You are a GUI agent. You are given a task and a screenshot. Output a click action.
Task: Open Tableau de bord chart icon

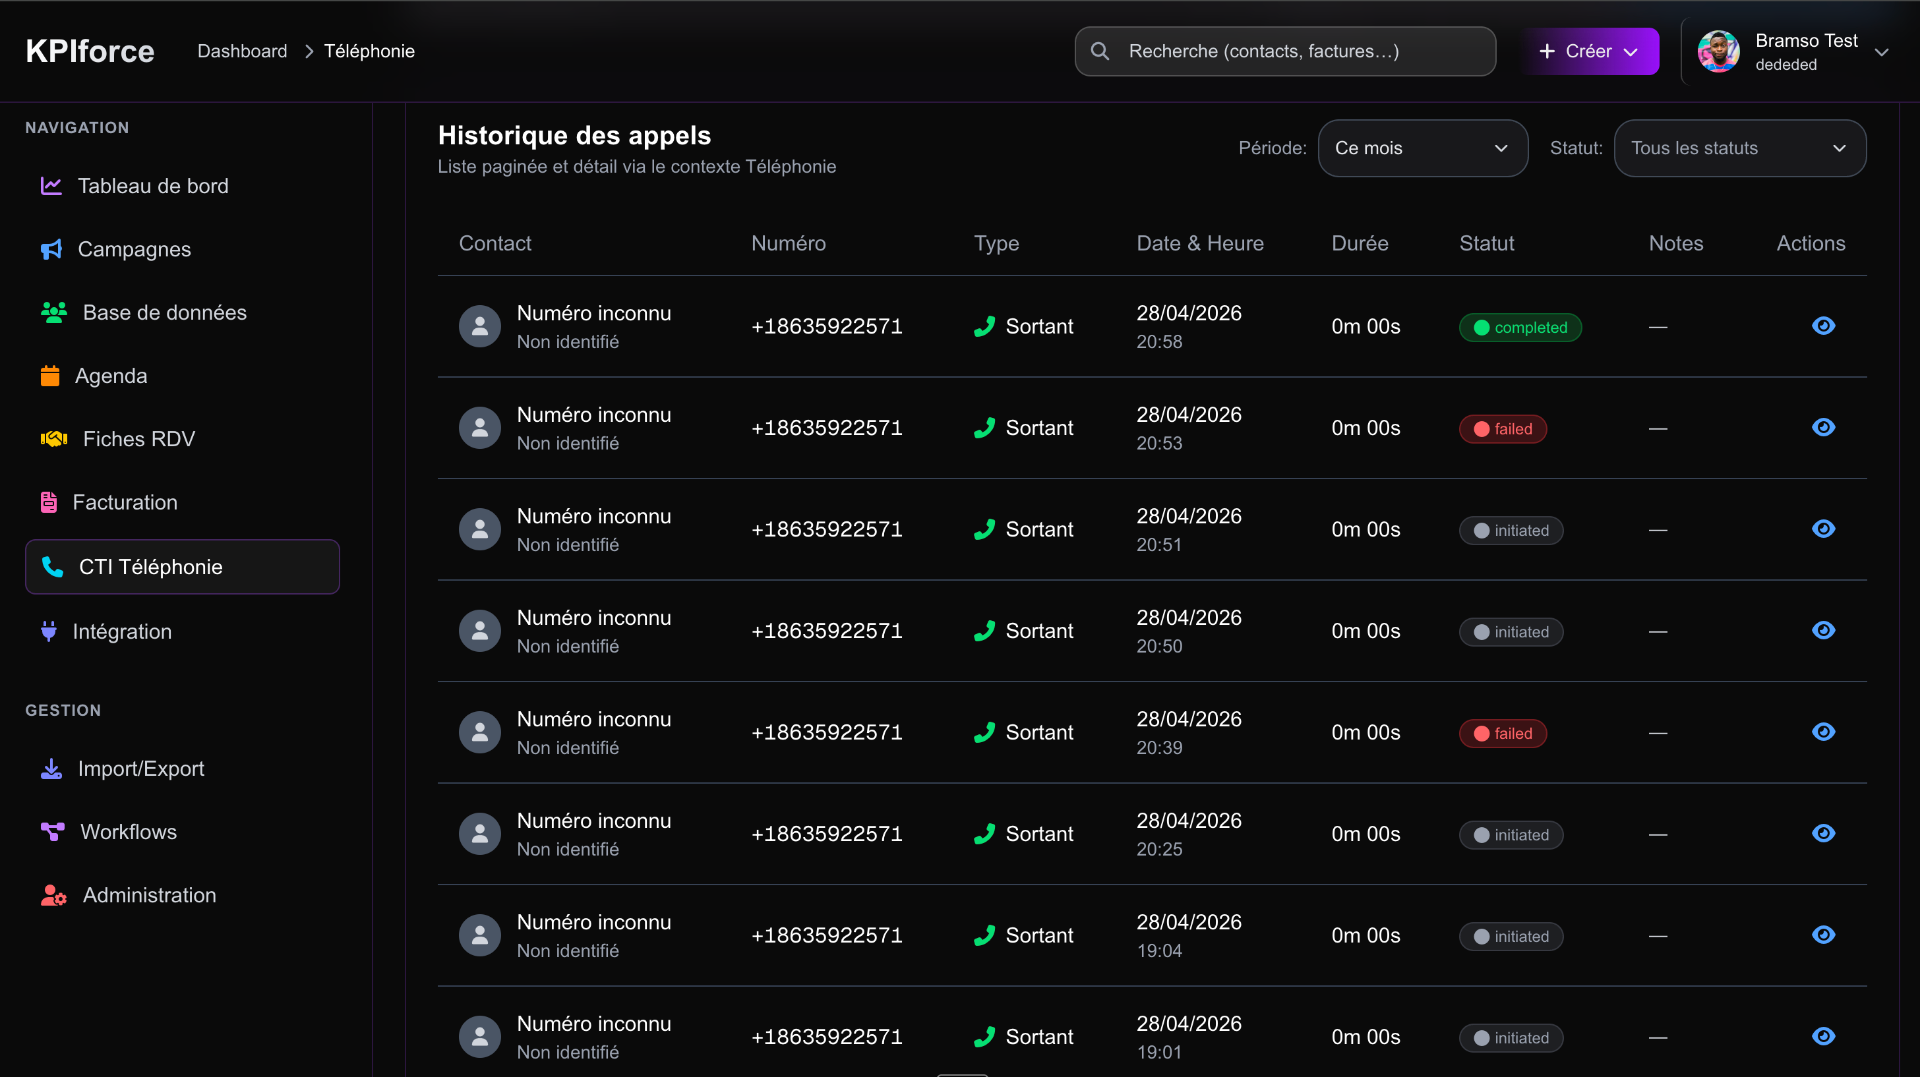click(x=51, y=186)
